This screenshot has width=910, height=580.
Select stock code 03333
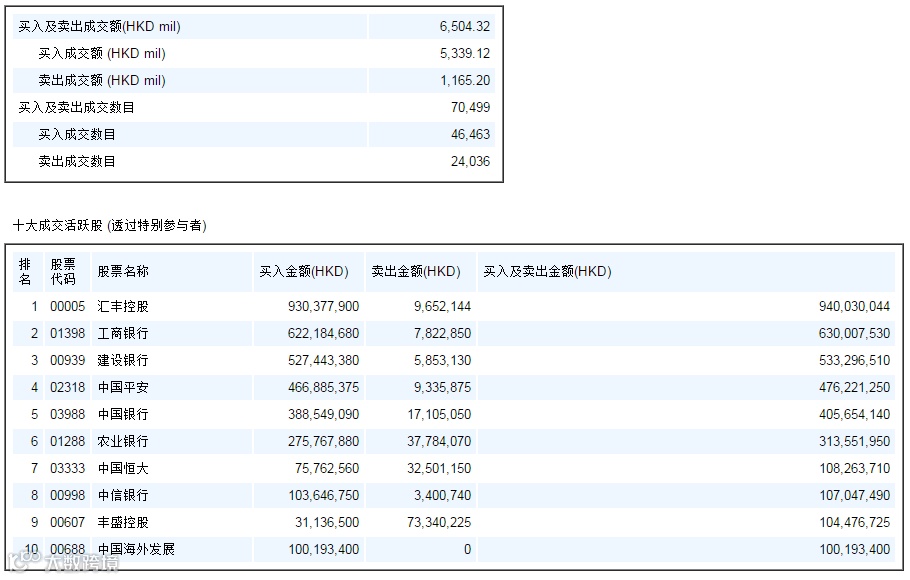[x=67, y=469]
